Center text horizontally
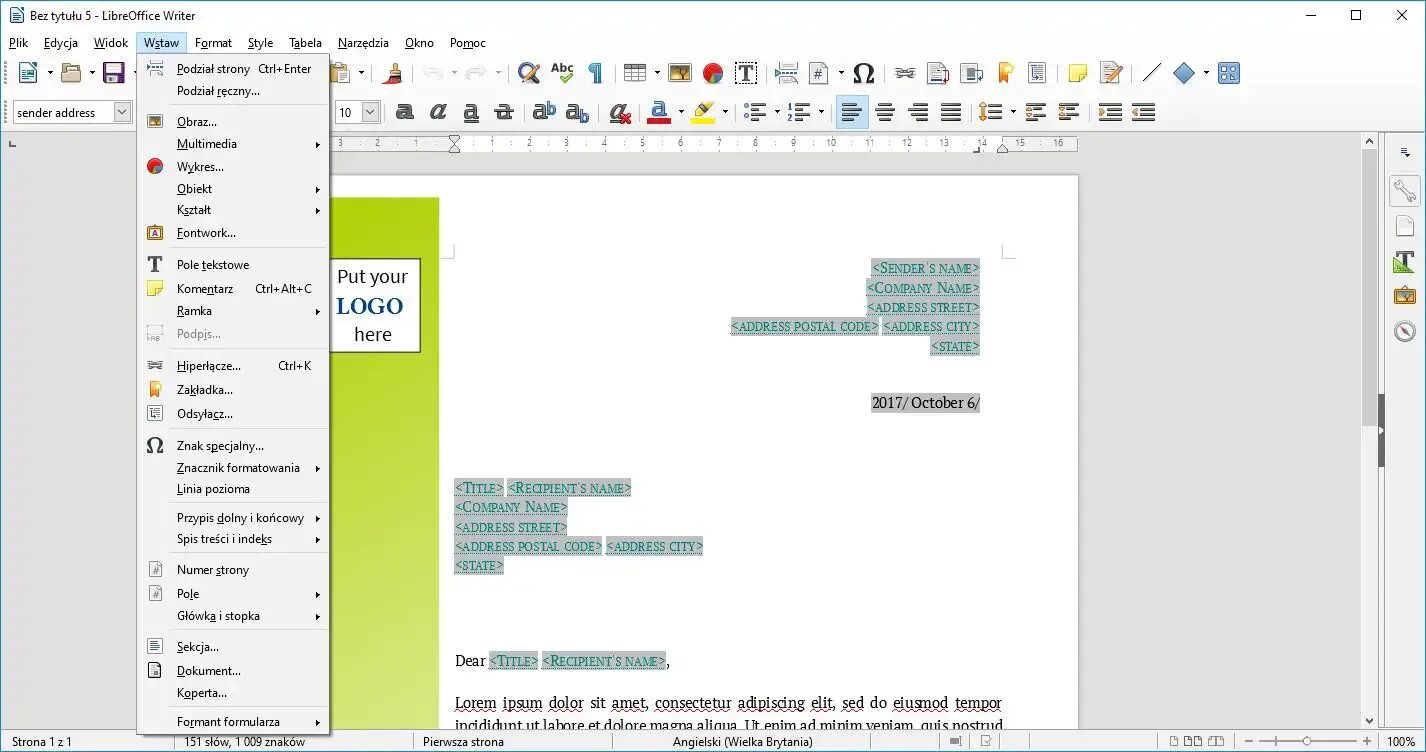Image resolution: width=1426 pixels, height=752 pixels. 885,112
